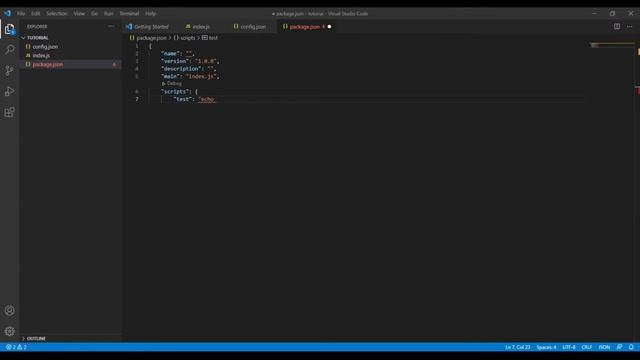The height and width of the screenshot is (360, 640).
Task: Open the Go menu
Action: (x=94, y=13)
